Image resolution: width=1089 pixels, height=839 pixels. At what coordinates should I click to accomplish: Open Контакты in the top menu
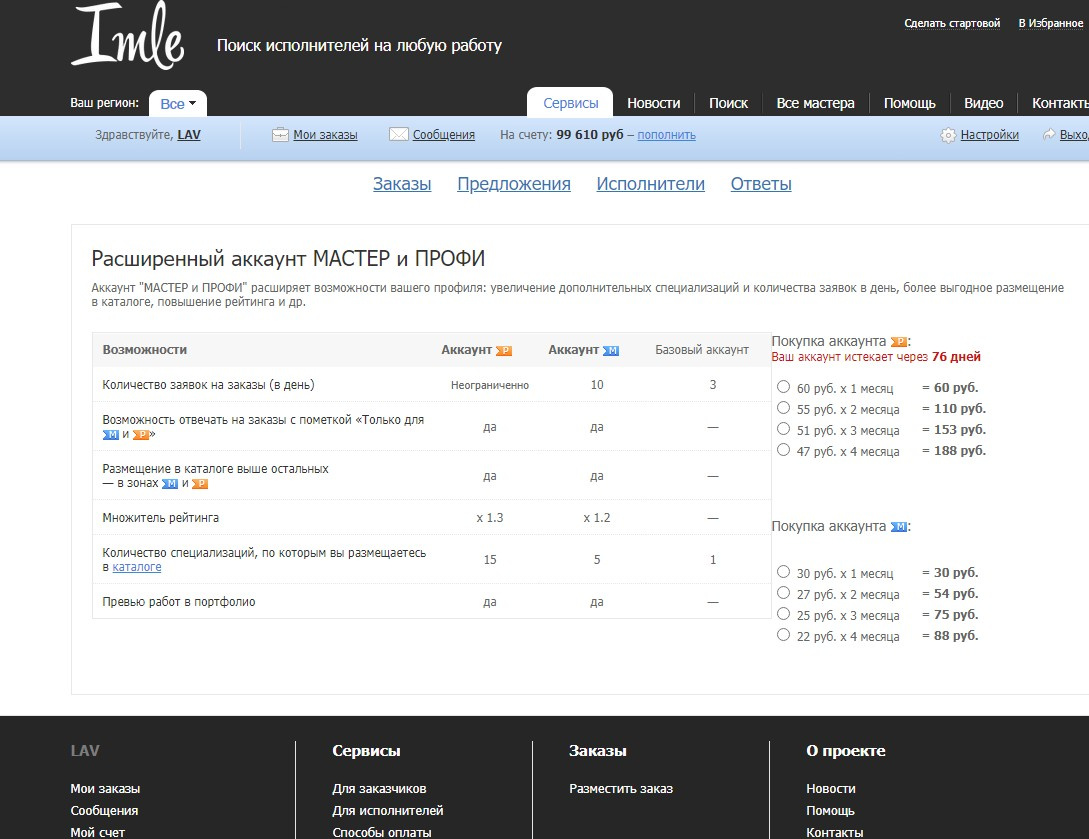coord(1060,103)
